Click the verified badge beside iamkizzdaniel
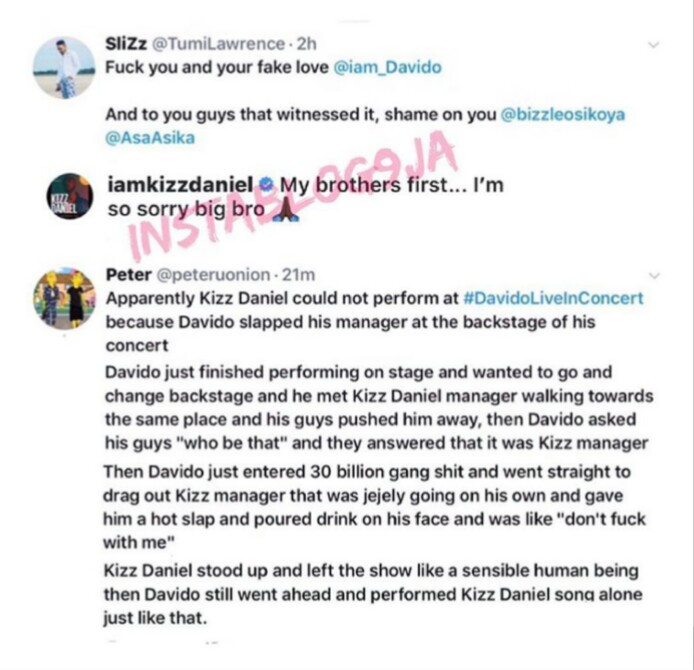The height and width of the screenshot is (670, 694). (x=266, y=185)
